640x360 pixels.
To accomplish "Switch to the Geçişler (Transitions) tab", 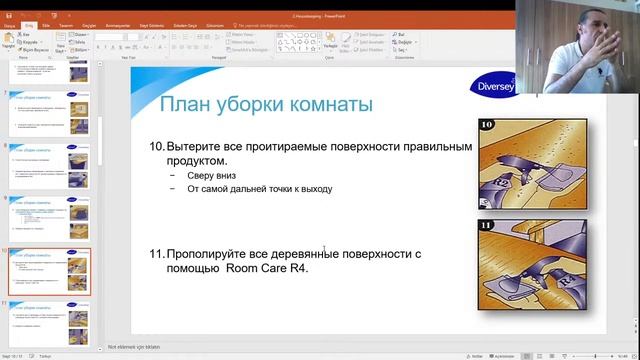I will click(x=89, y=25).
